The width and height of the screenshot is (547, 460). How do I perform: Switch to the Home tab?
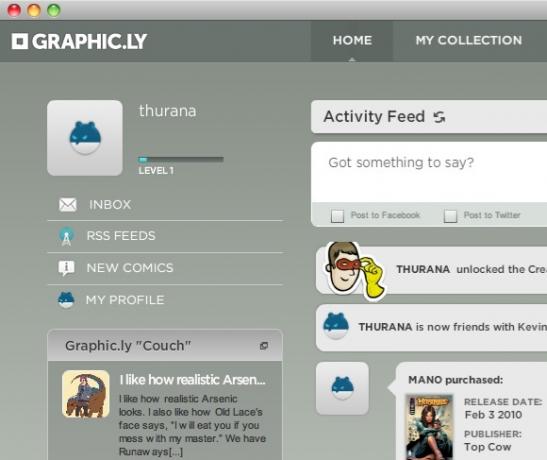352,41
